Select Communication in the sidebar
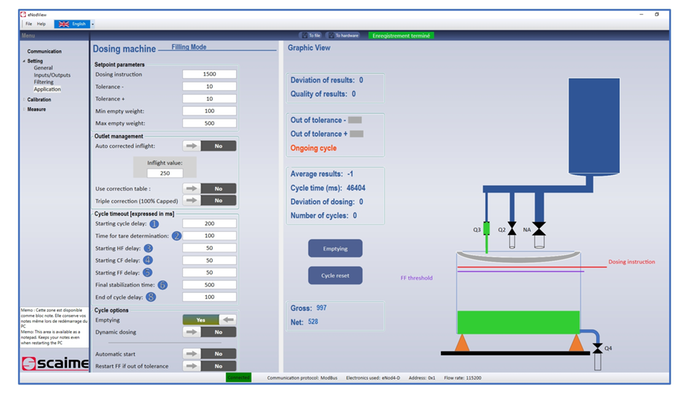This screenshot has width=700, height=394. (44, 51)
